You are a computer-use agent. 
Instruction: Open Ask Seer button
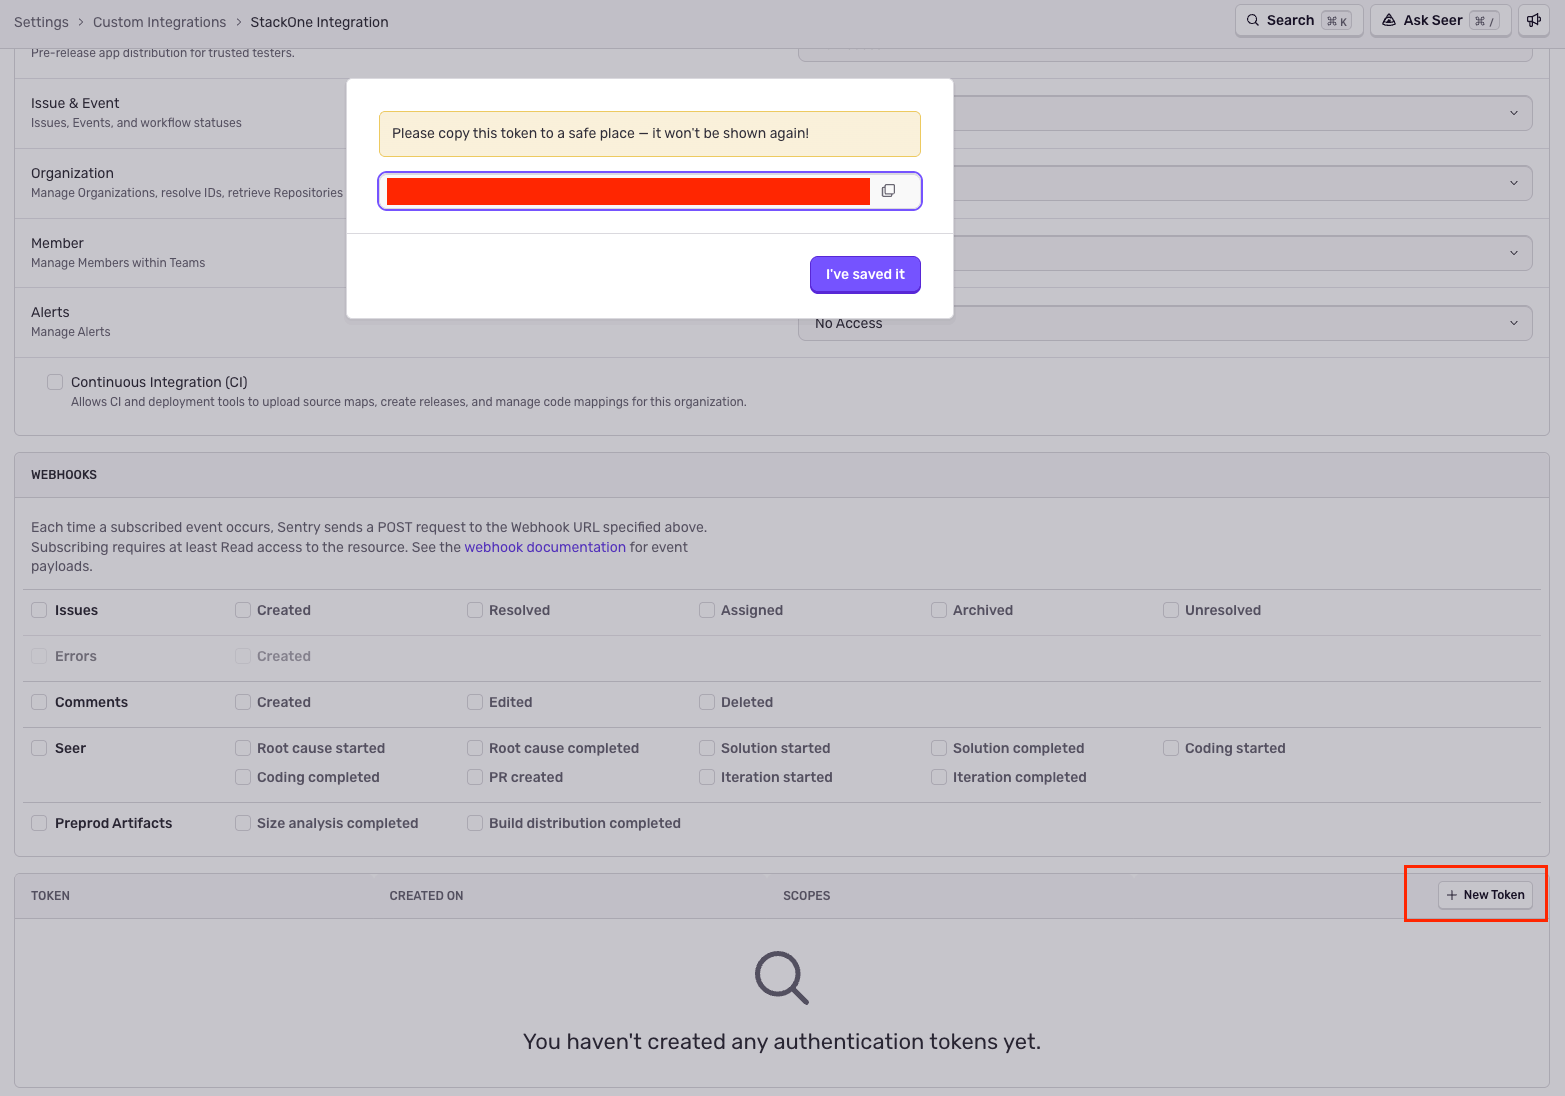[1440, 20]
